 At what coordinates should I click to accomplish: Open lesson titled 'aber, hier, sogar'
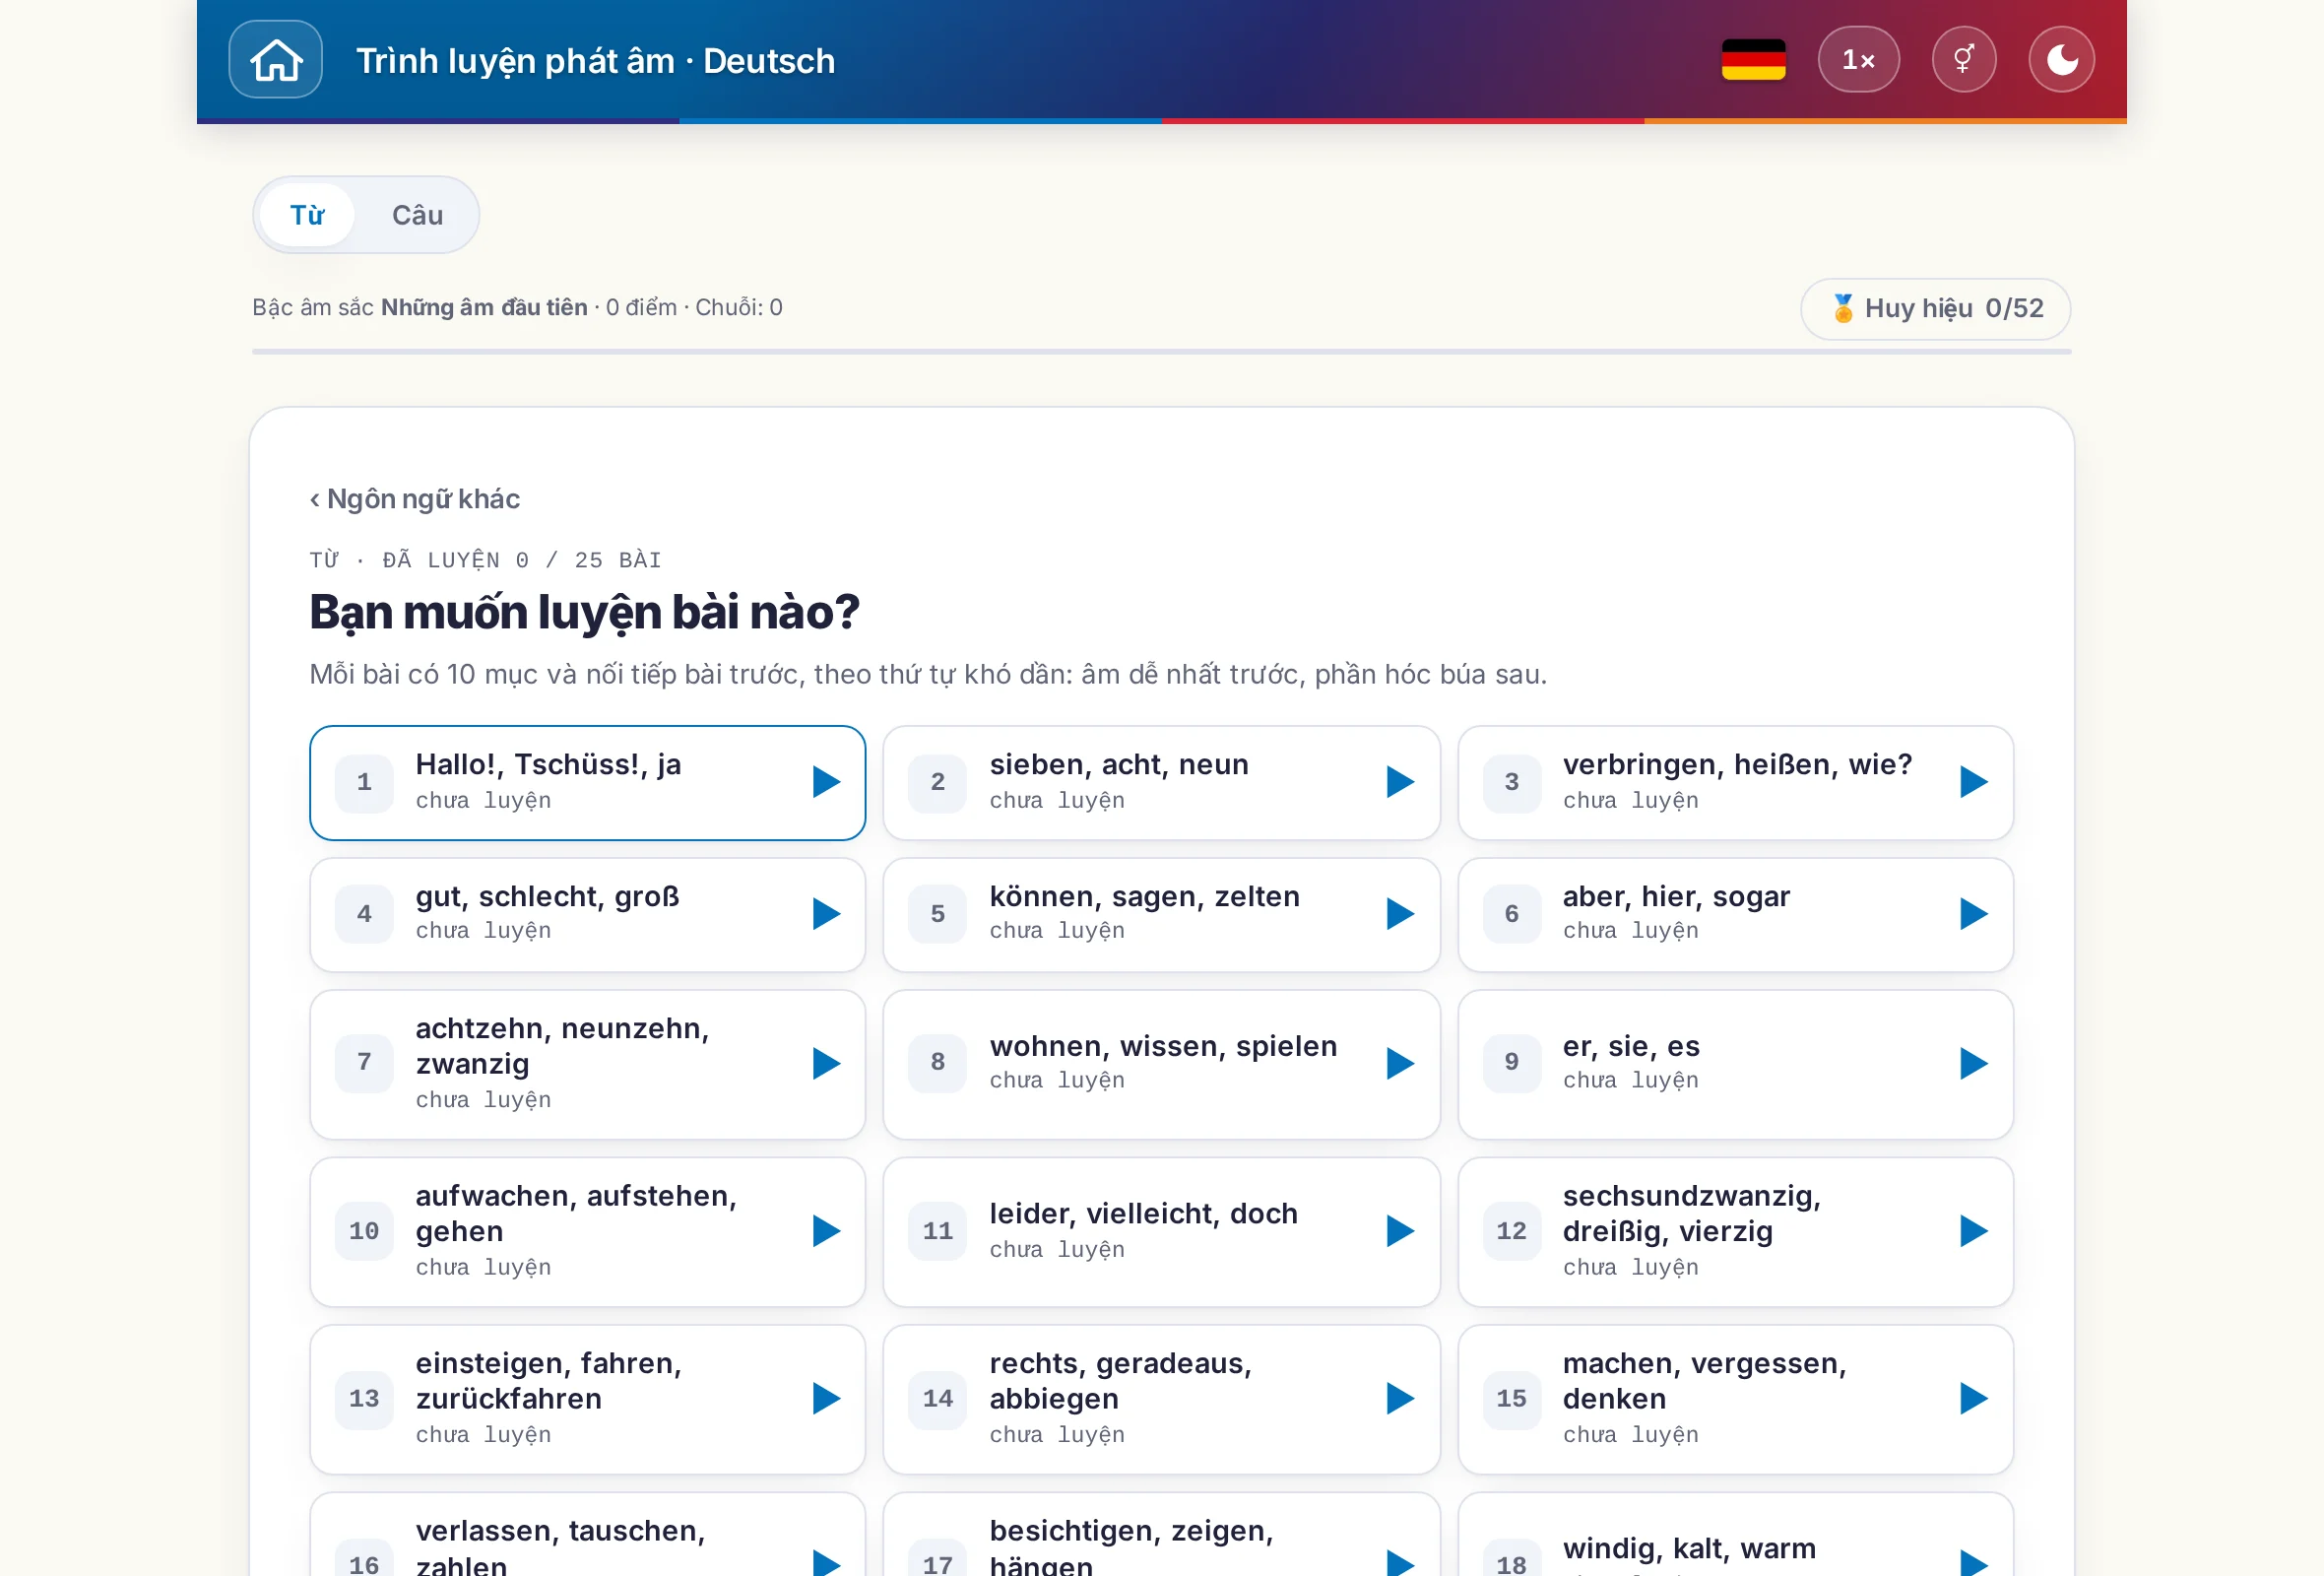point(1676,897)
